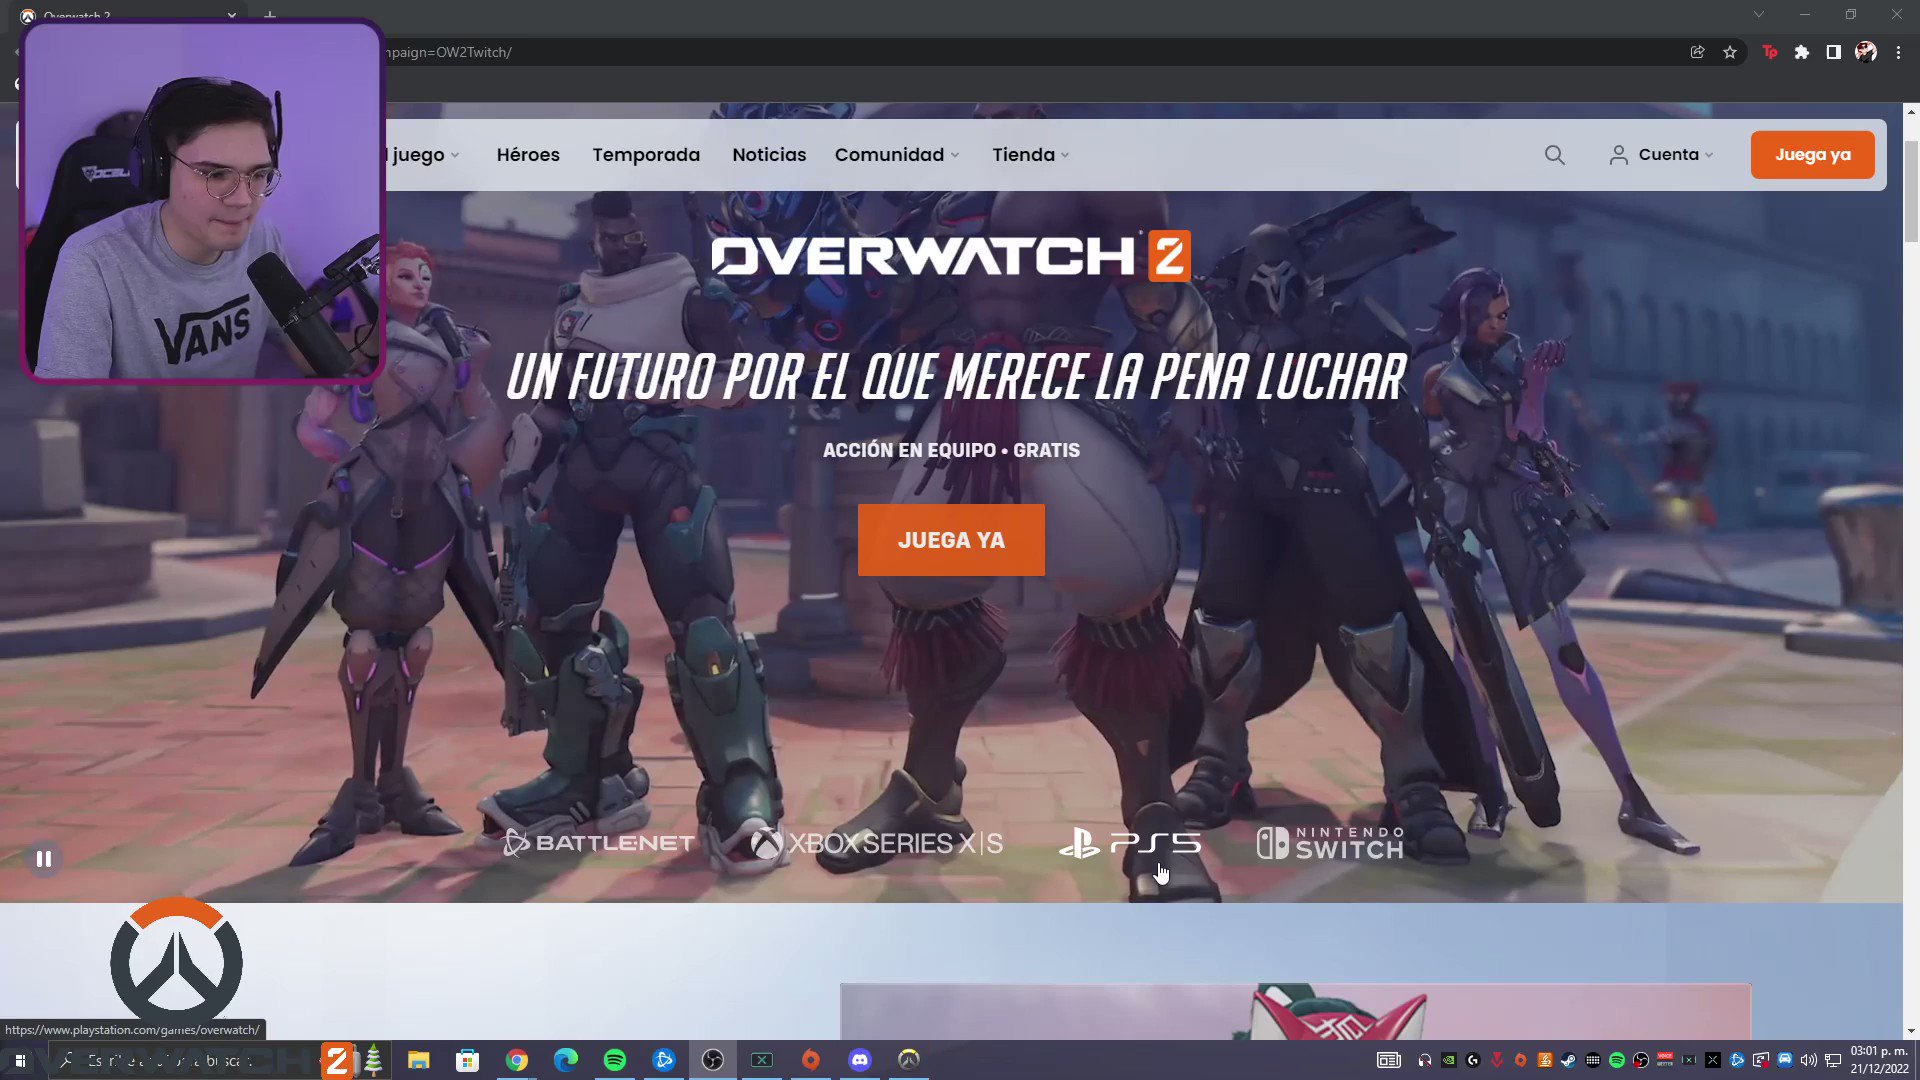Click the Logitech G Hub tray icon
Screen dimensions: 1920x1080
[x=1472, y=1060]
